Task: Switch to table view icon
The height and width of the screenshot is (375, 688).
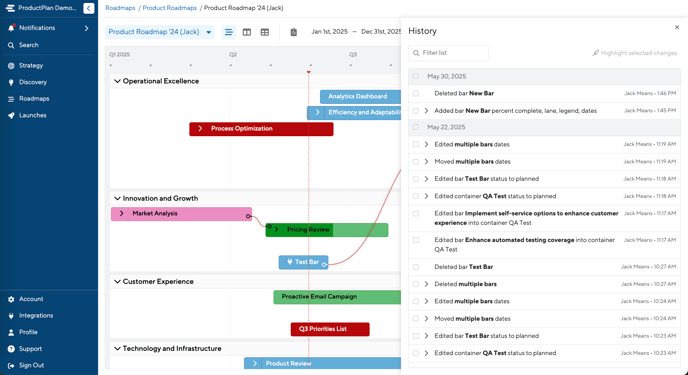Action: click(265, 32)
